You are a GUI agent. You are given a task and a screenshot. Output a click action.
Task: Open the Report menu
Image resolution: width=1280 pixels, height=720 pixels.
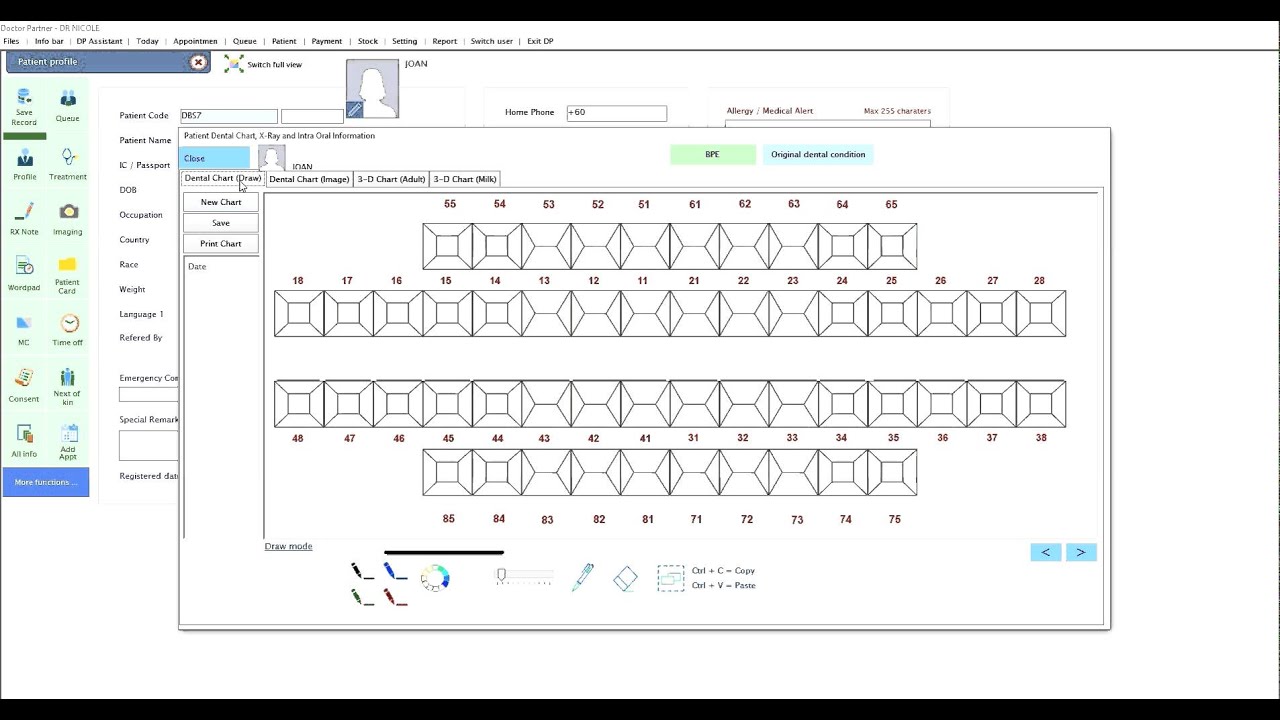445,41
